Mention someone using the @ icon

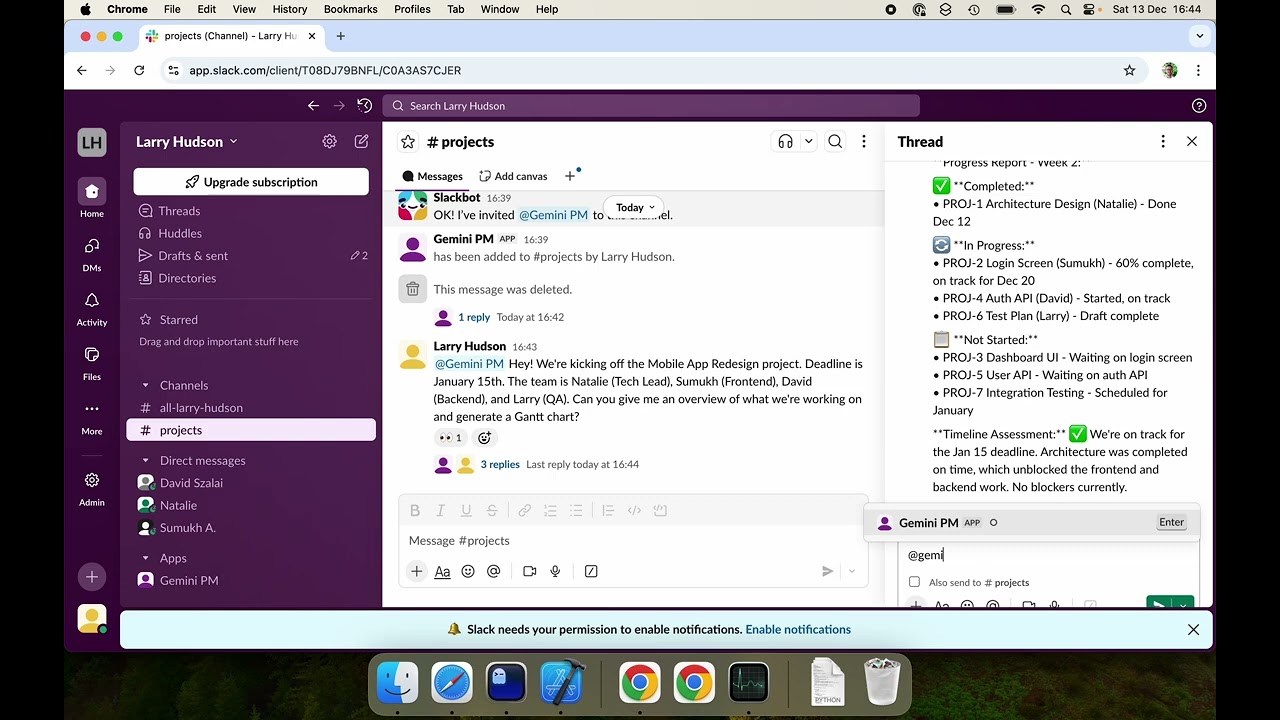pos(493,571)
